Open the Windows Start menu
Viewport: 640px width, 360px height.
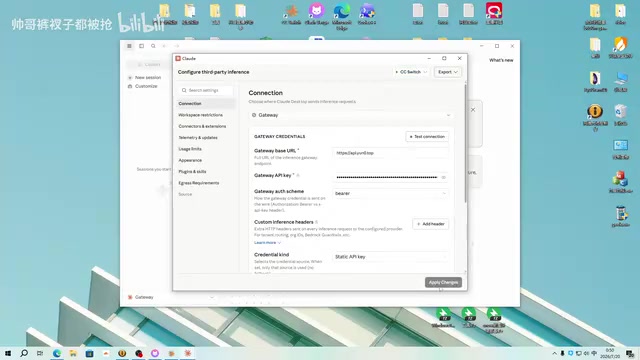pos(8,353)
